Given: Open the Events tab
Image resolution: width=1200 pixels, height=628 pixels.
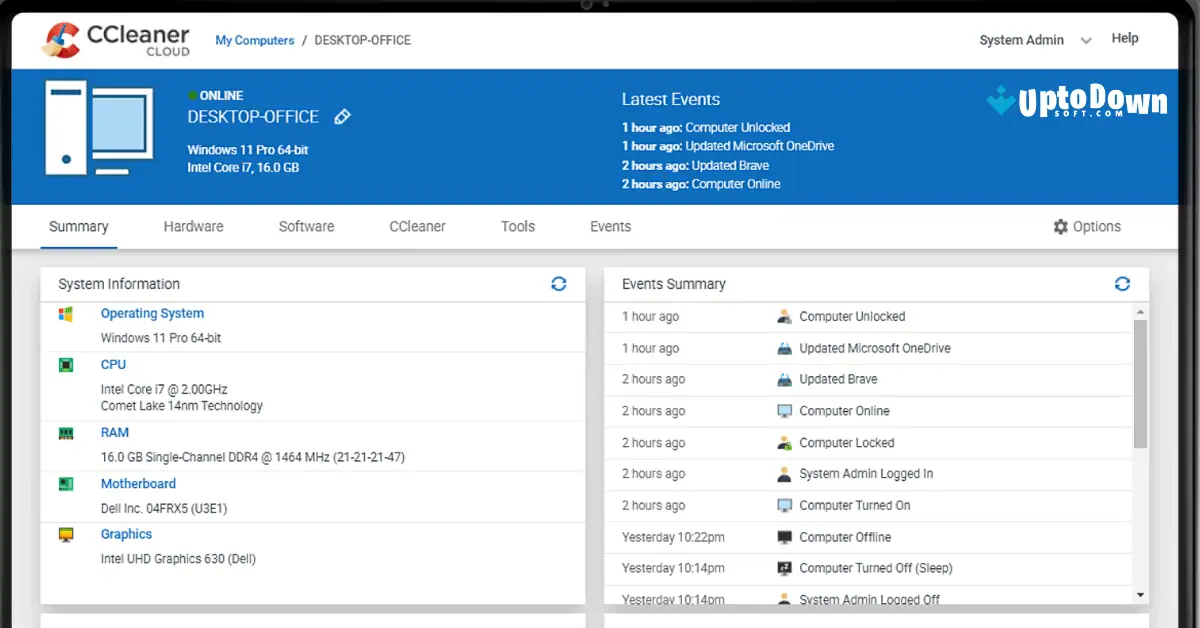Looking at the screenshot, I should 610,226.
